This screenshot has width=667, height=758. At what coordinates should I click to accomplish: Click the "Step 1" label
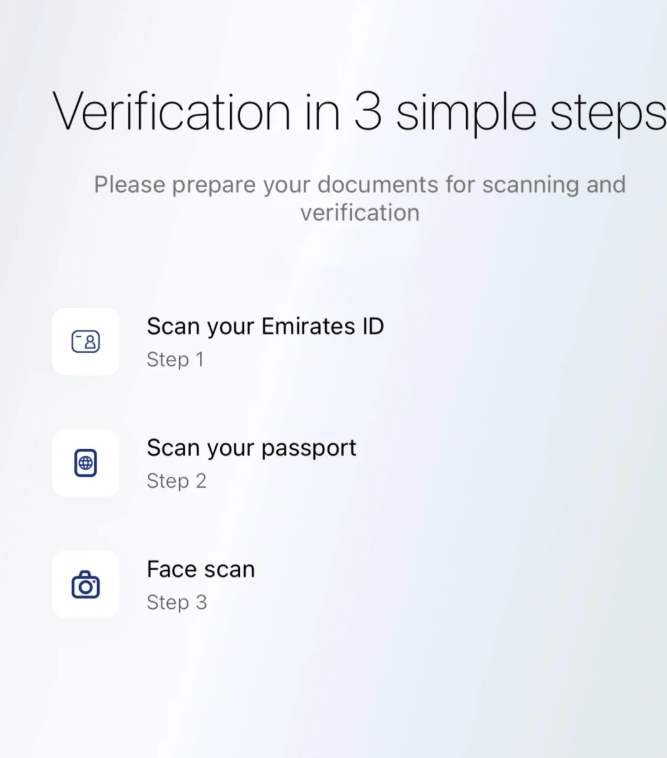pyautogui.click(x=175, y=360)
